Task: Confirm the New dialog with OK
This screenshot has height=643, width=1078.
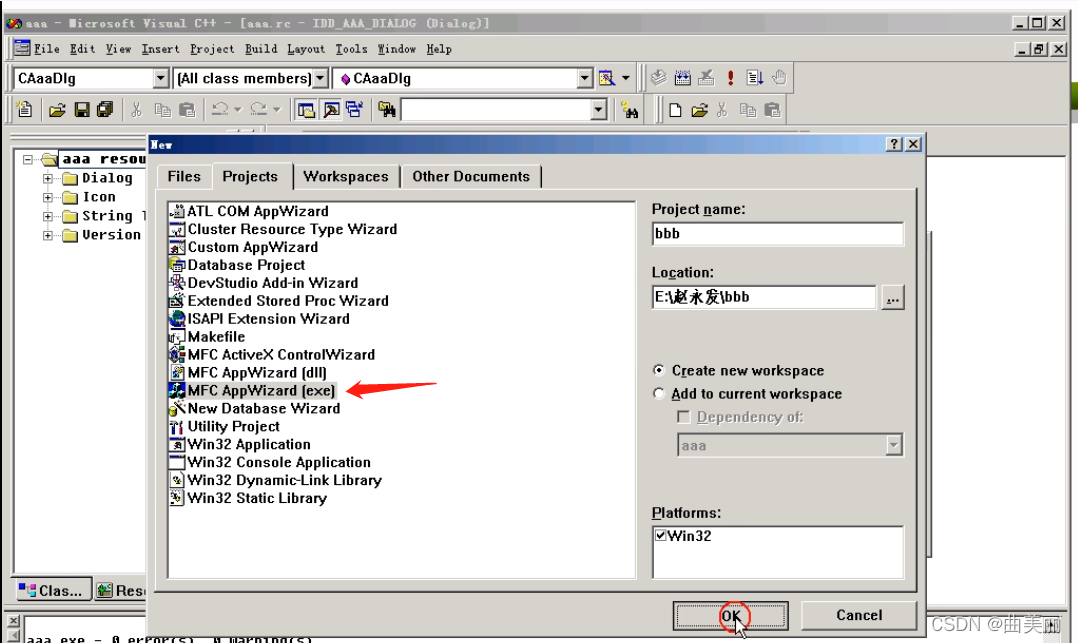Action: coord(730,615)
